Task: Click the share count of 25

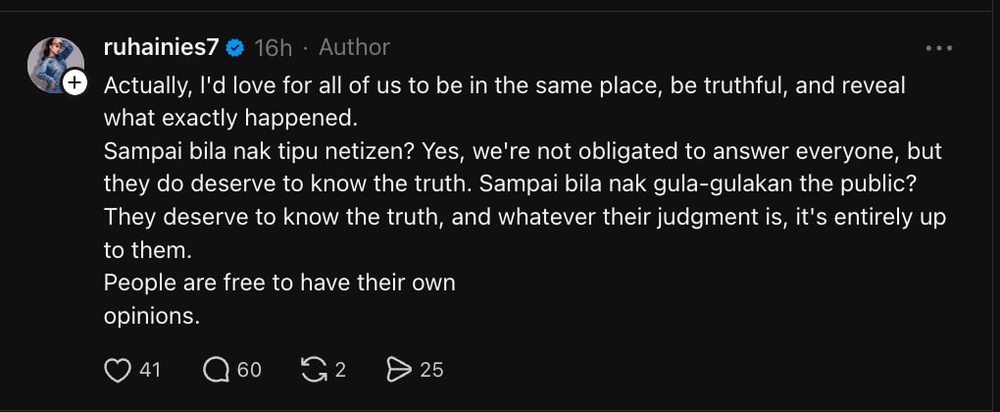Action: pyautogui.click(x=431, y=370)
